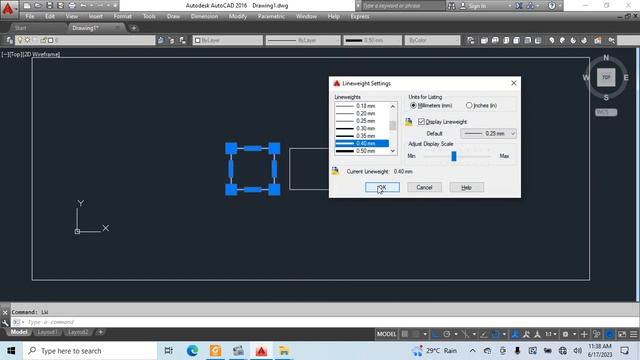Image resolution: width=640 pixels, height=360 pixels.
Task: Click the Adjust Display Scale slider handle
Action: [x=453, y=156]
